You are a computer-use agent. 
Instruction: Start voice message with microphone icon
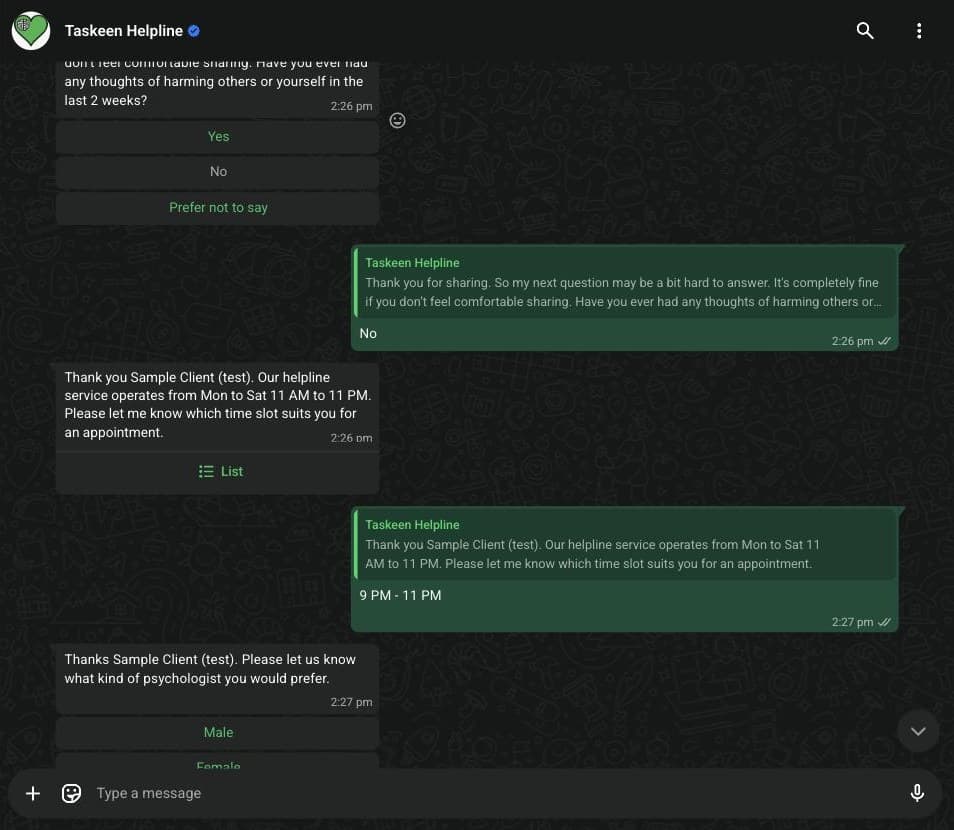[917, 793]
